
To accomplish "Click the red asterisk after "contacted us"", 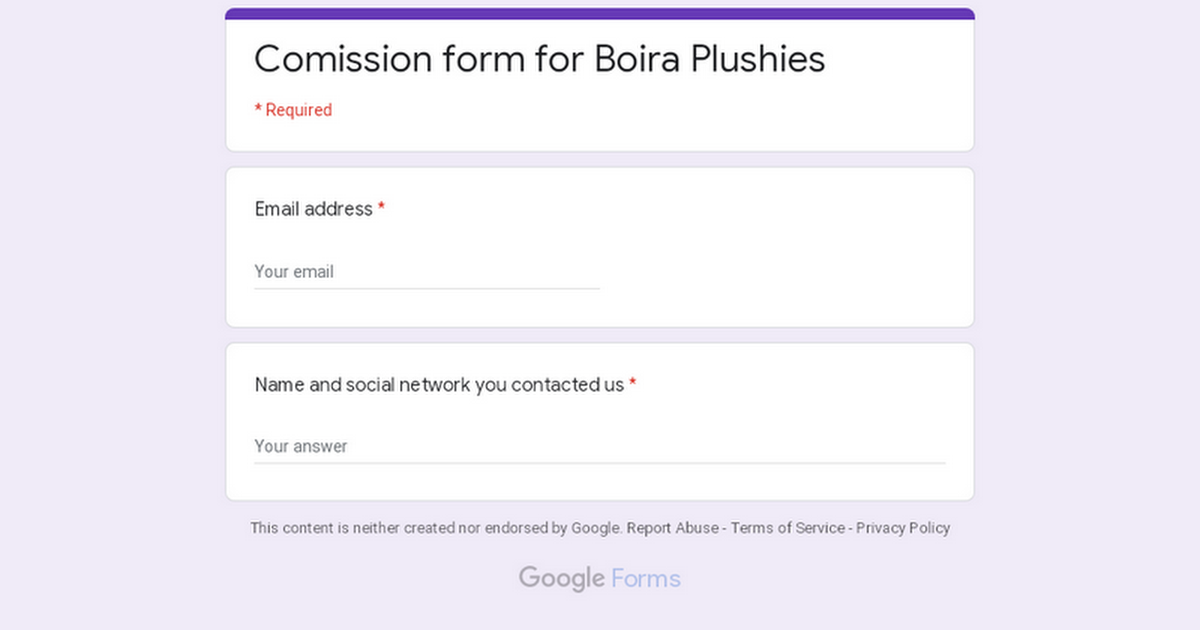I will click(x=633, y=384).
